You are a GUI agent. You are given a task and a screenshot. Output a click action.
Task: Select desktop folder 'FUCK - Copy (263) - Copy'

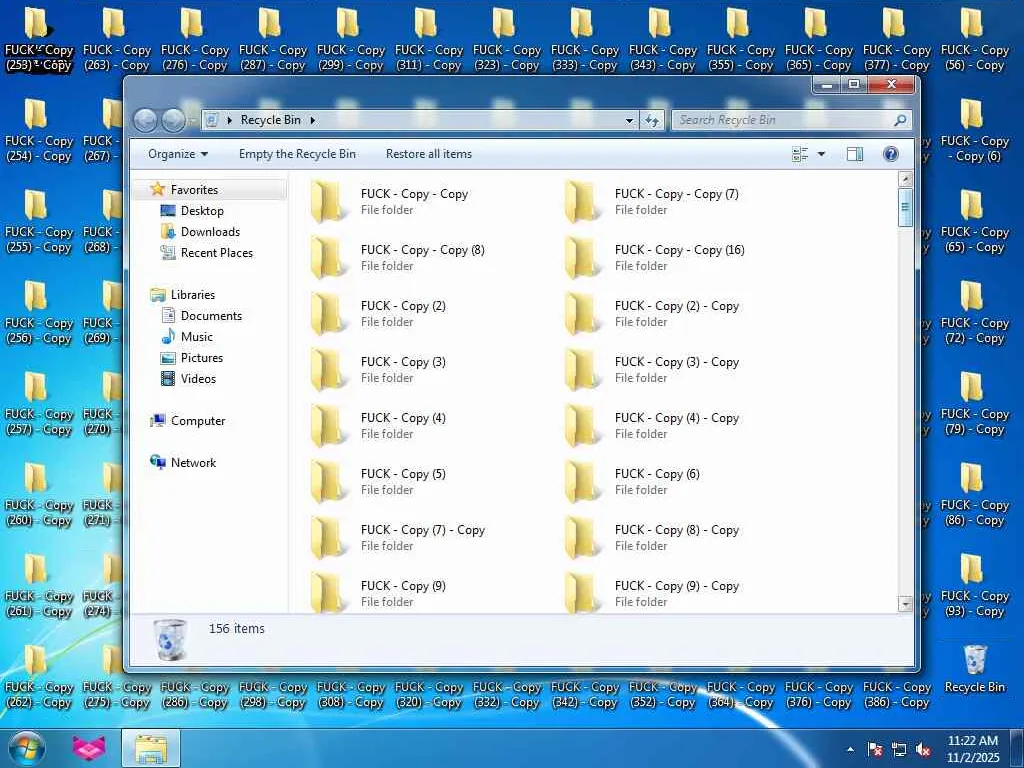pos(117,39)
